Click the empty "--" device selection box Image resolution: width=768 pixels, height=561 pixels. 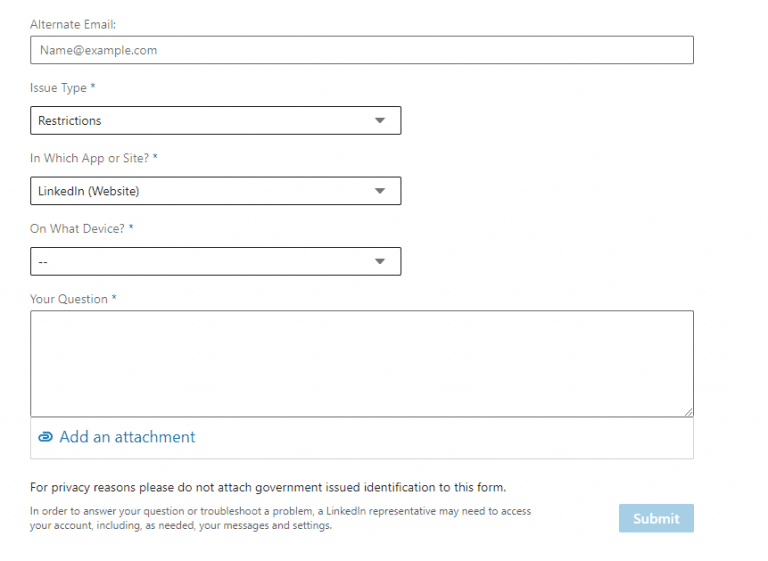(200, 261)
